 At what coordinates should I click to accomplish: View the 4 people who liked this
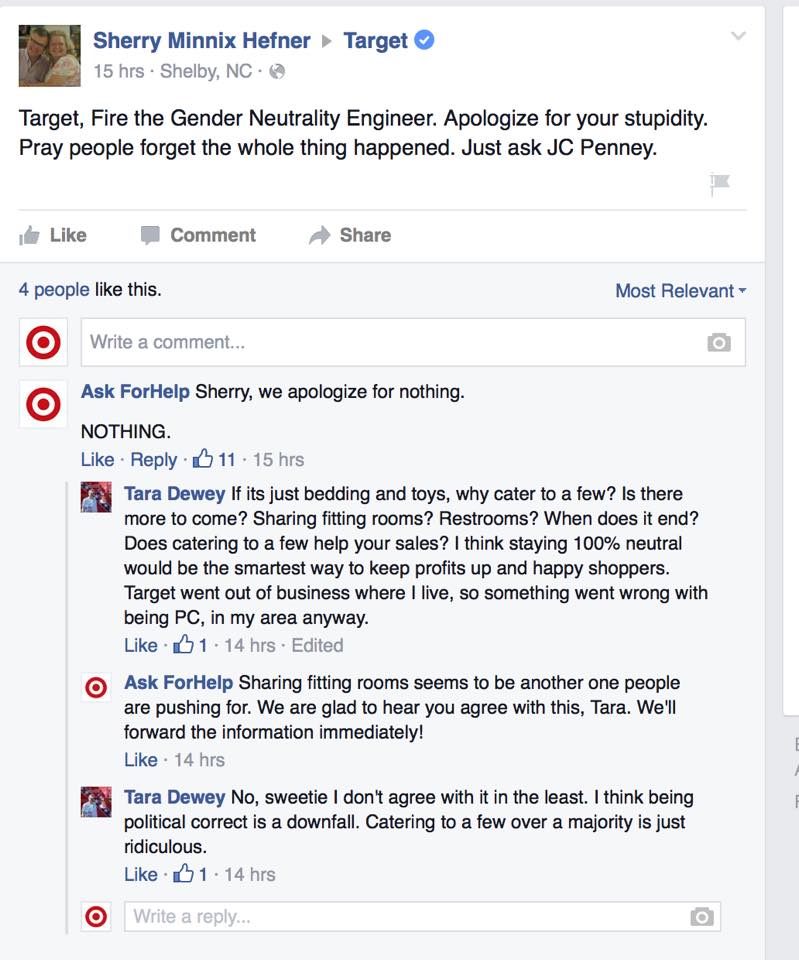[x=53, y=290]
